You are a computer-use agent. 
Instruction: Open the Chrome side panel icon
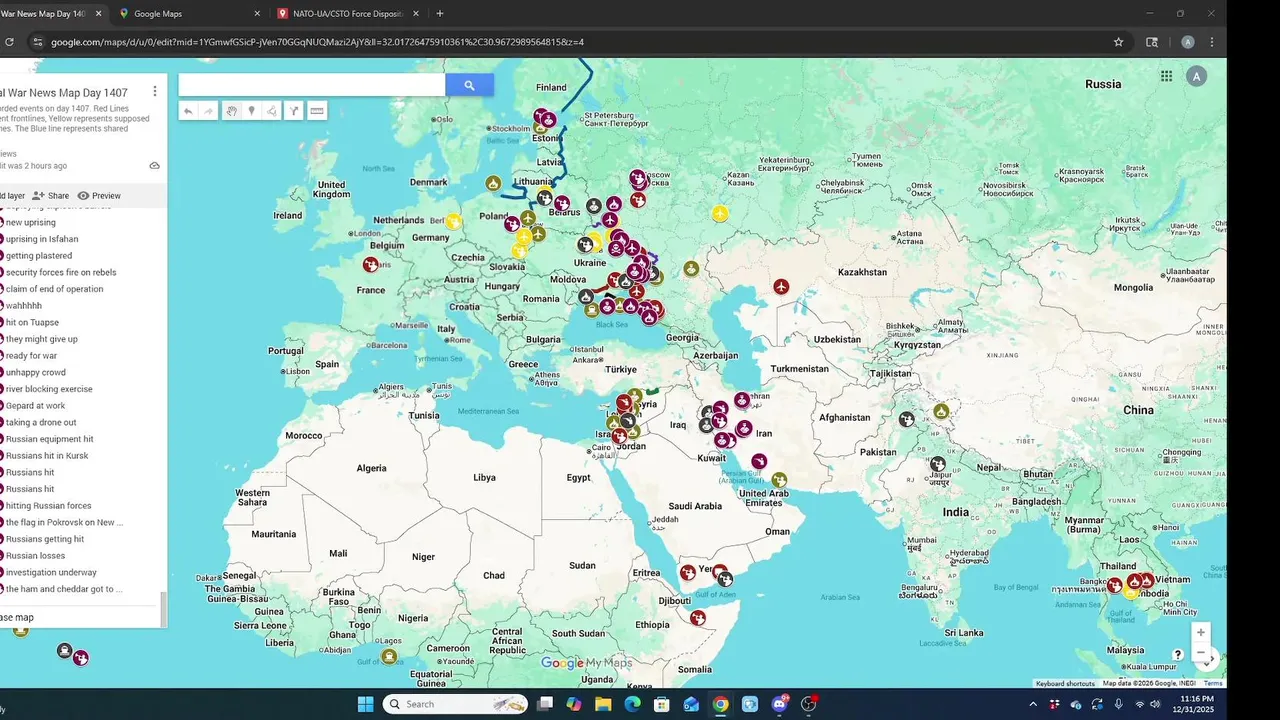1152,42
